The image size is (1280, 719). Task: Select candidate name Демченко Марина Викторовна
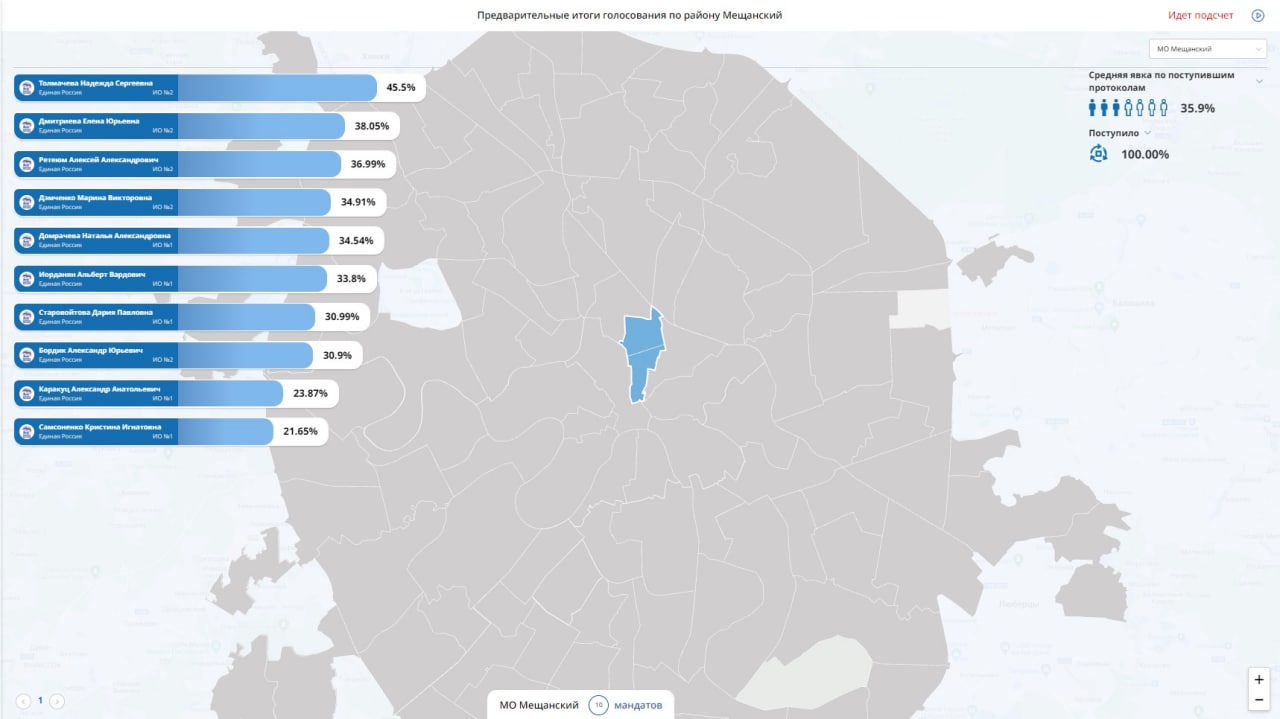click(95, 197)
